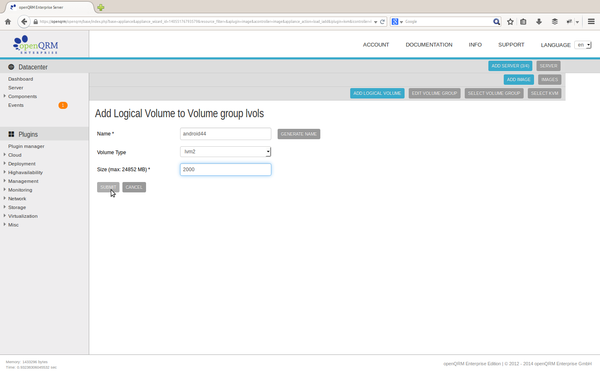Click the ADD LOGICAL VOLUME button
This screenshot has height=374, width=600.
(x=377, y=93)
